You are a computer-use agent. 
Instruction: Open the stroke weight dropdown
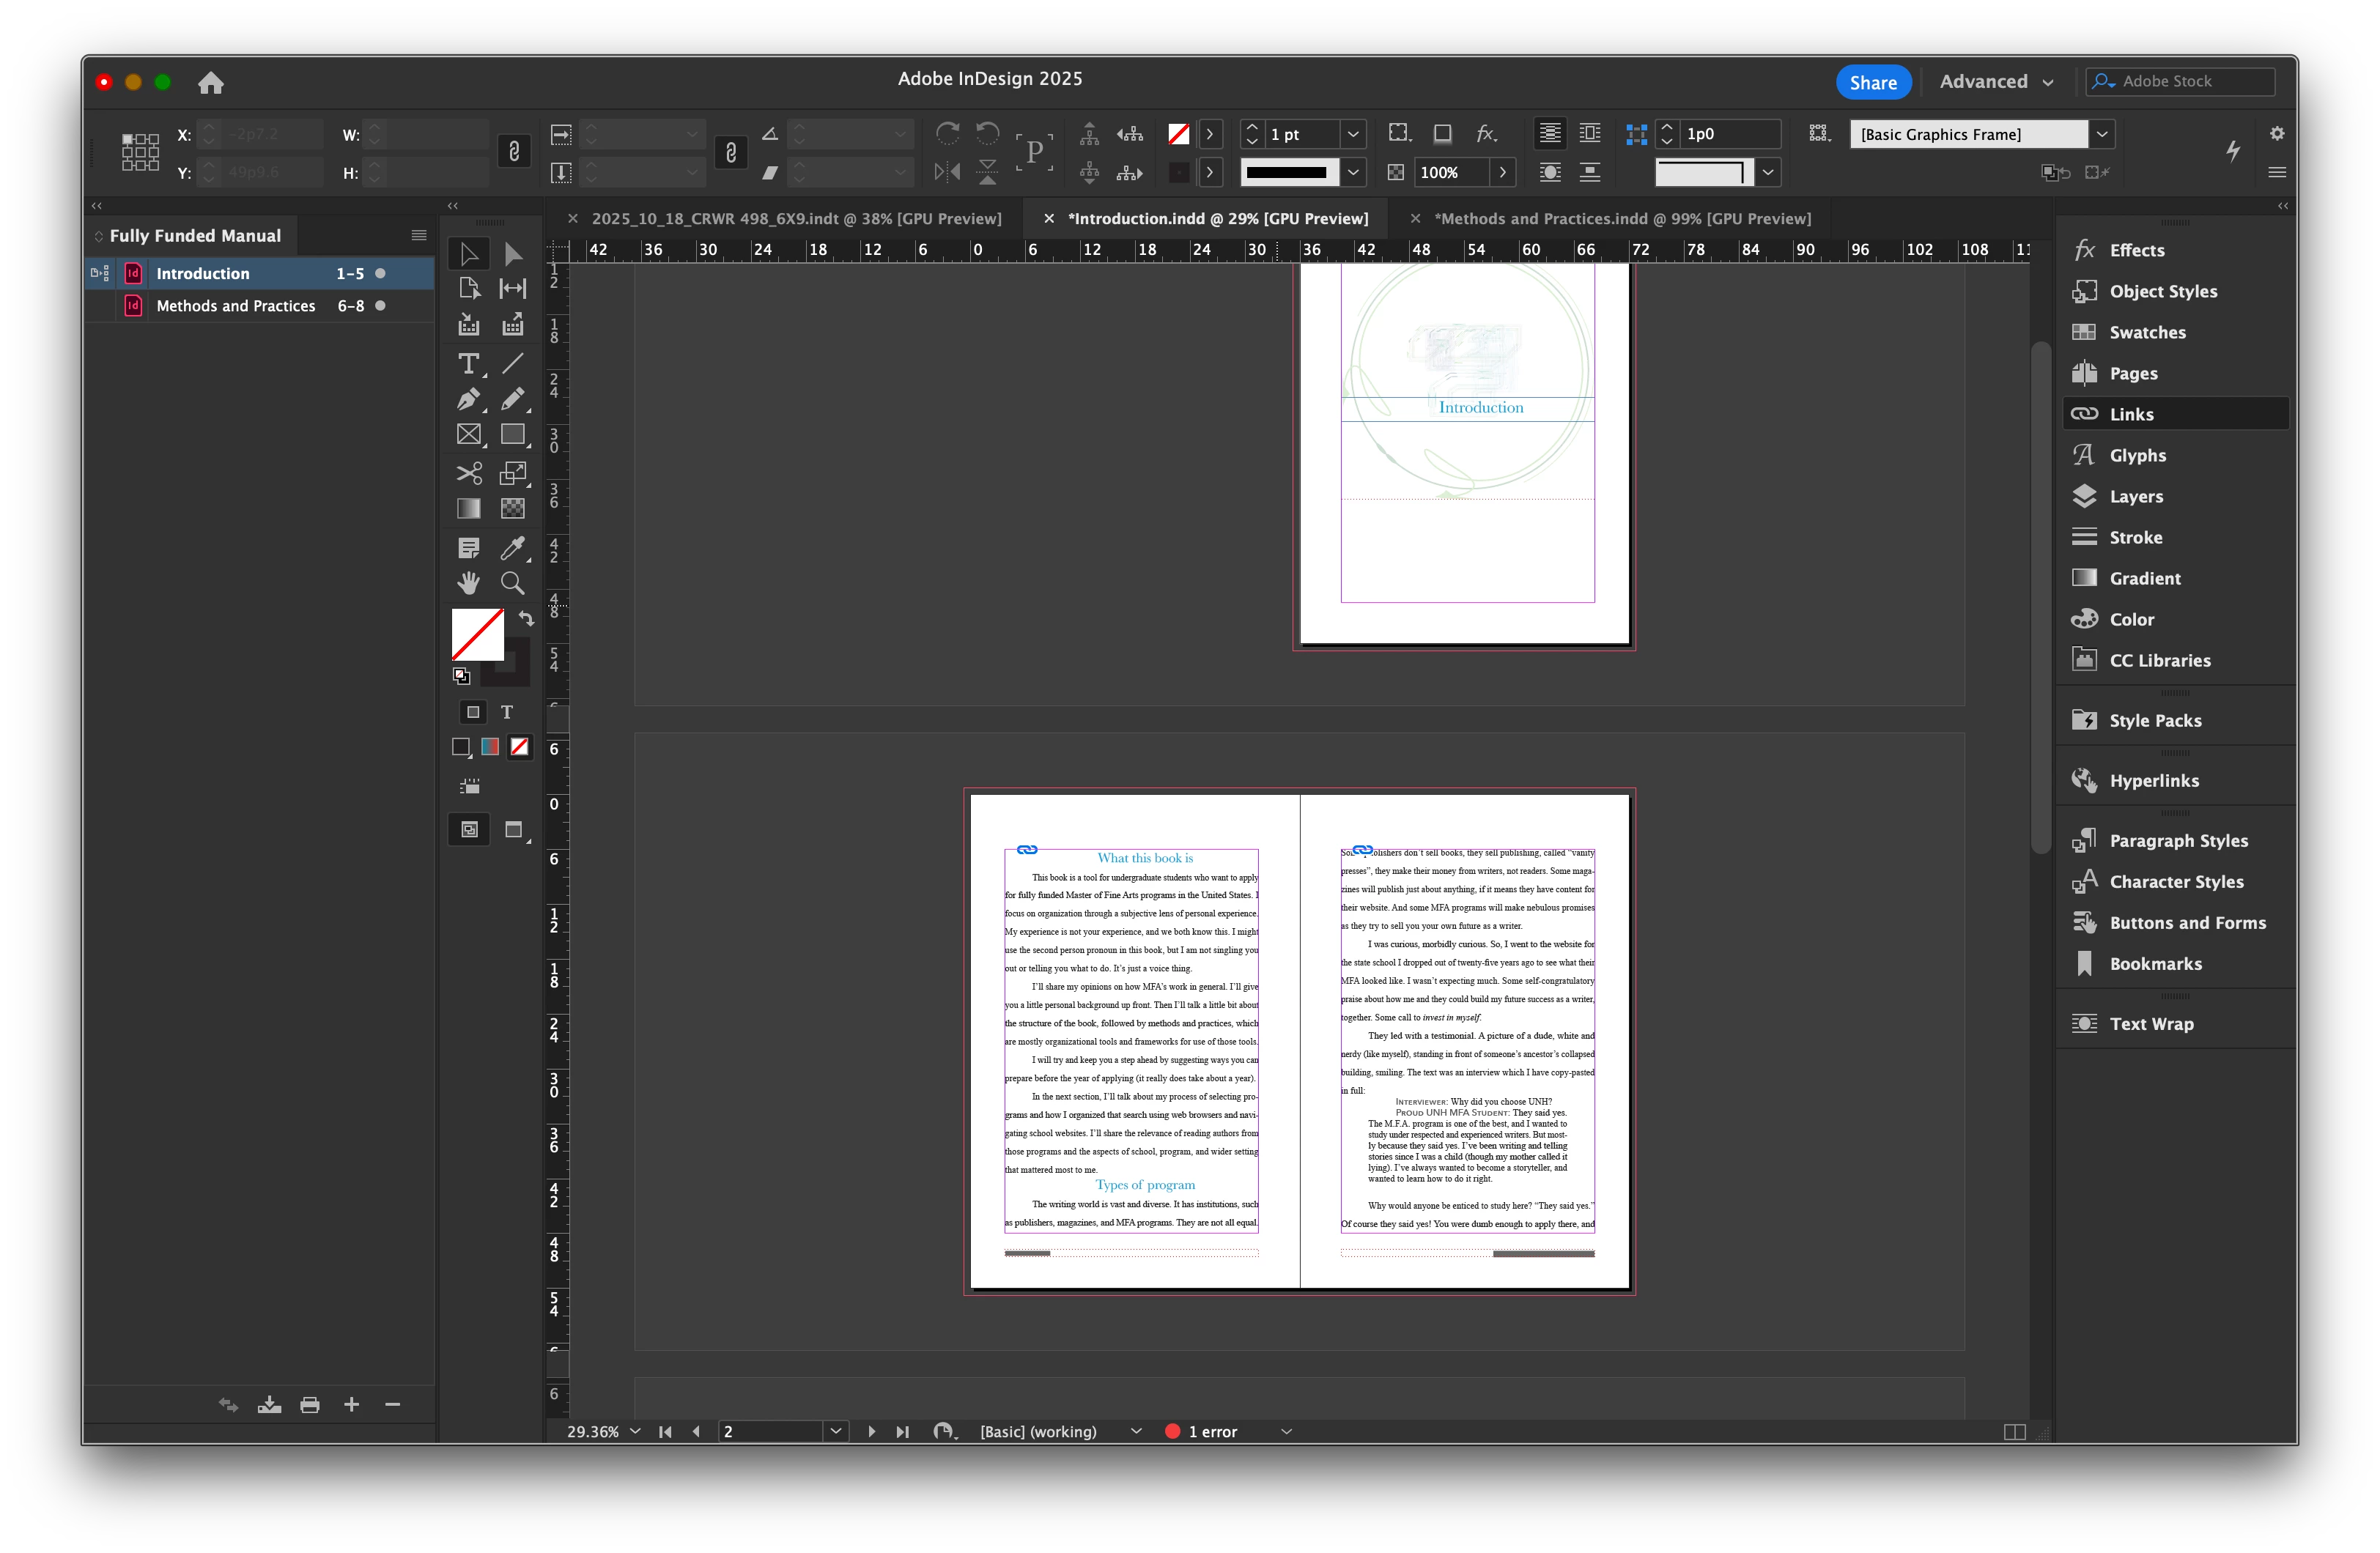click(x=1352, y=134)
